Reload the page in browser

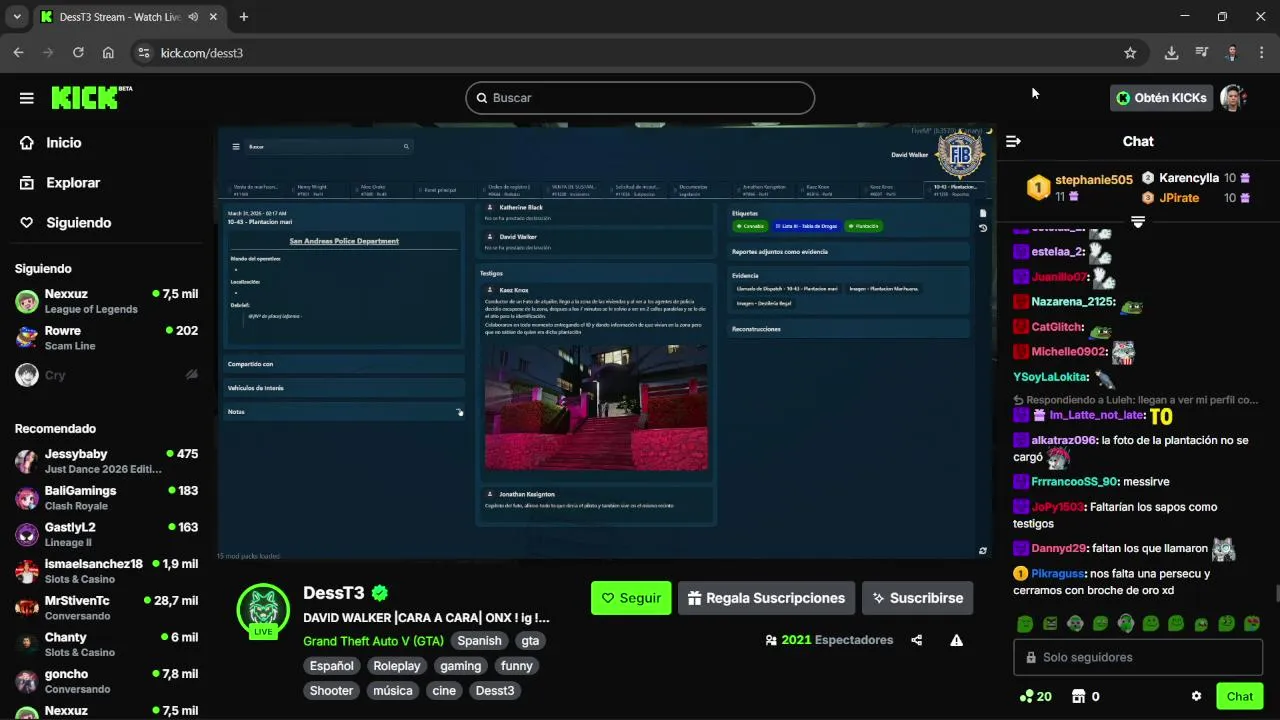(x=78, y=53)
